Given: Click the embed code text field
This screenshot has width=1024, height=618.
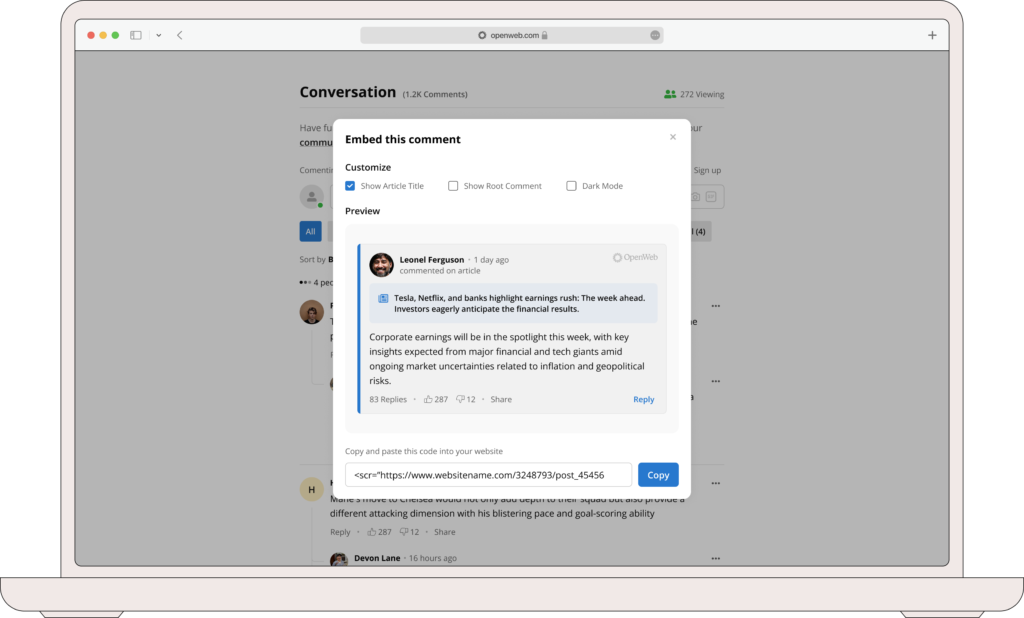Looking at the screenshot, I should (488, 475).
